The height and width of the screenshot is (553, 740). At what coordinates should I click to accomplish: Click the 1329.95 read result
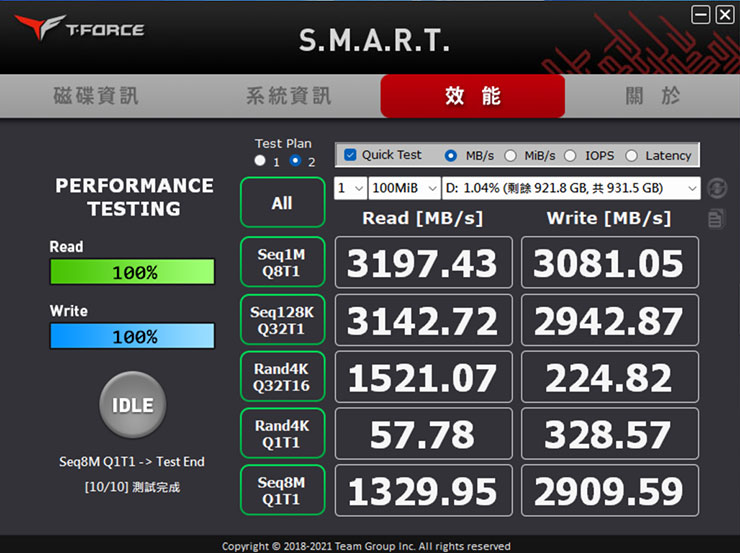coord(423,491)
